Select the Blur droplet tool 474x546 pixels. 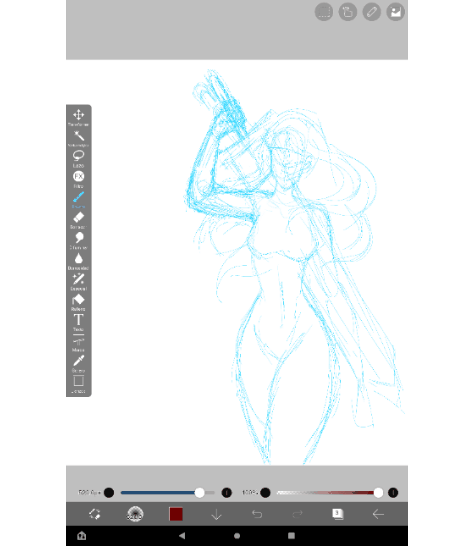tap(78, 261)
